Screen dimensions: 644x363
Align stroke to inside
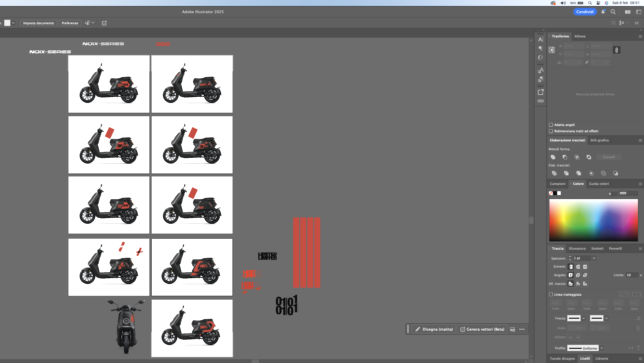[x=578, y=284]
